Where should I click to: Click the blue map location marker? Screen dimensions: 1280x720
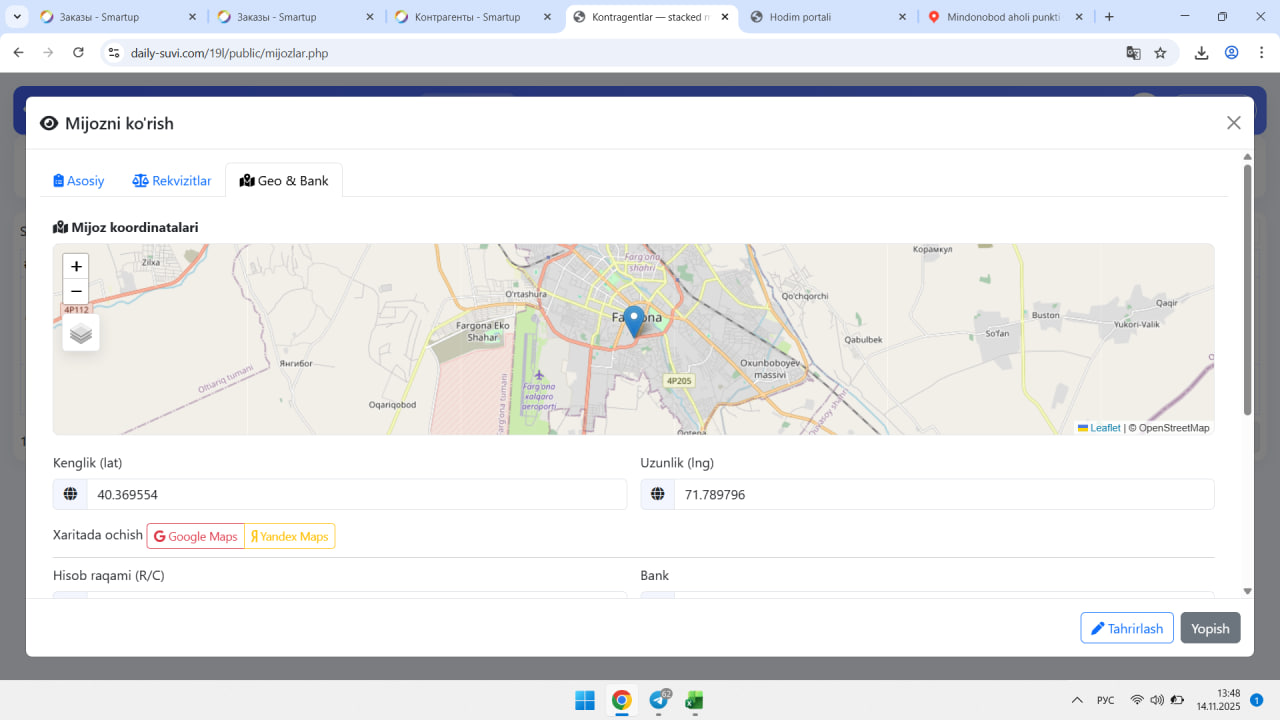[633, 321]
